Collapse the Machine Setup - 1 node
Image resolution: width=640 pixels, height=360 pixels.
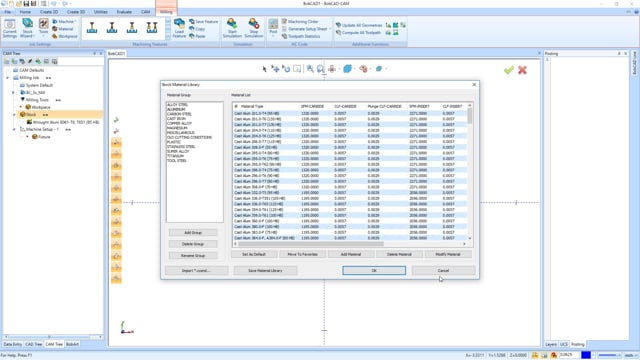pyautogui.click(x=14, y=129)
